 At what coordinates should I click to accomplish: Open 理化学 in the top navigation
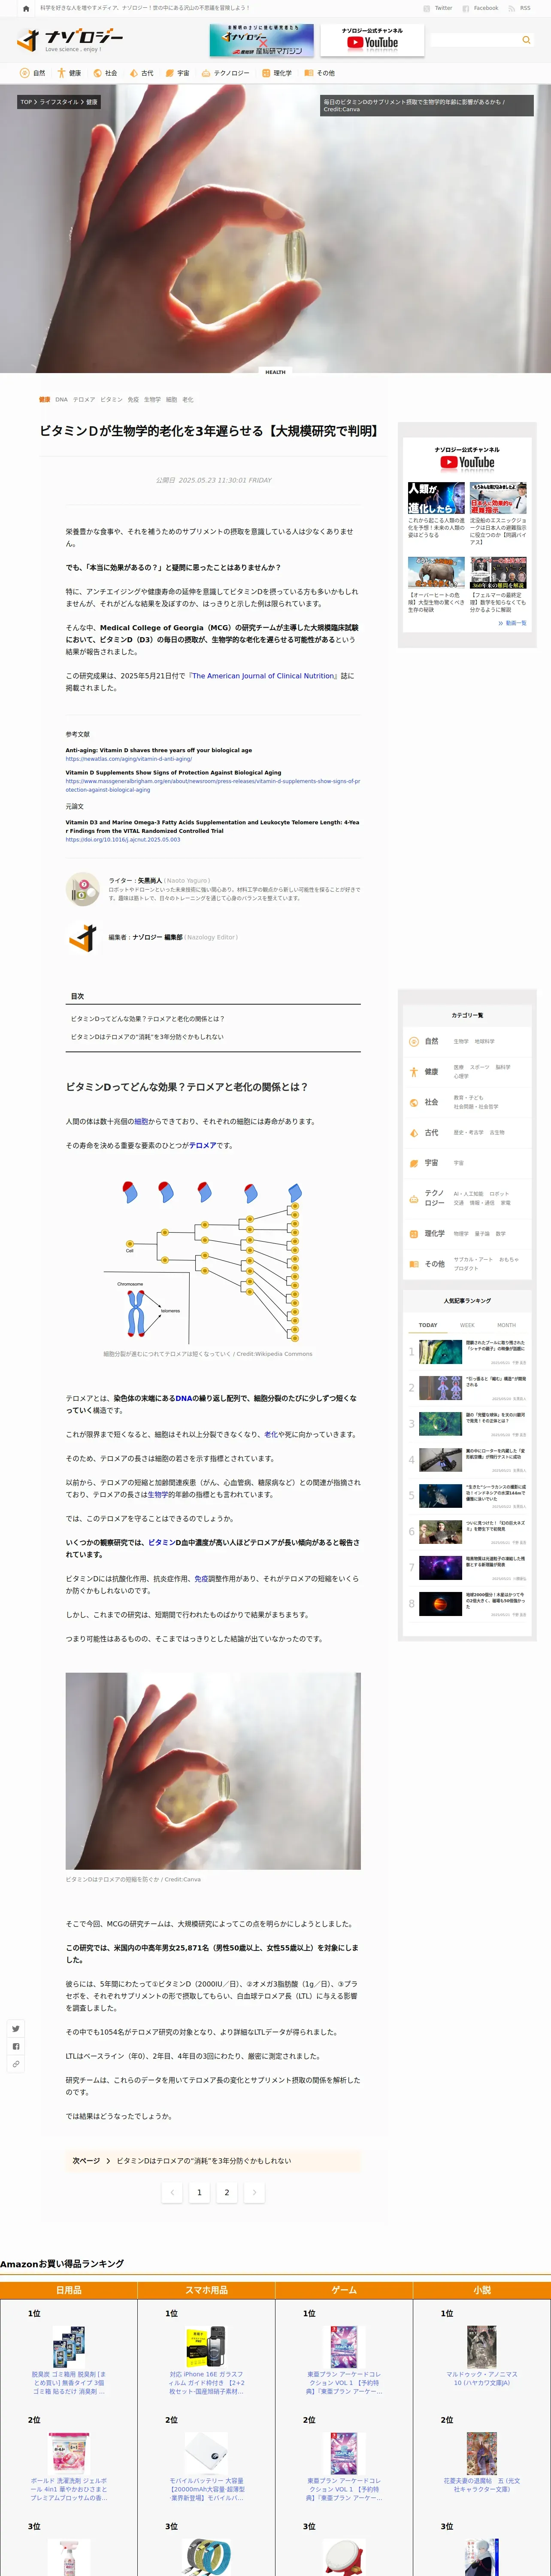tap(277, 73)
